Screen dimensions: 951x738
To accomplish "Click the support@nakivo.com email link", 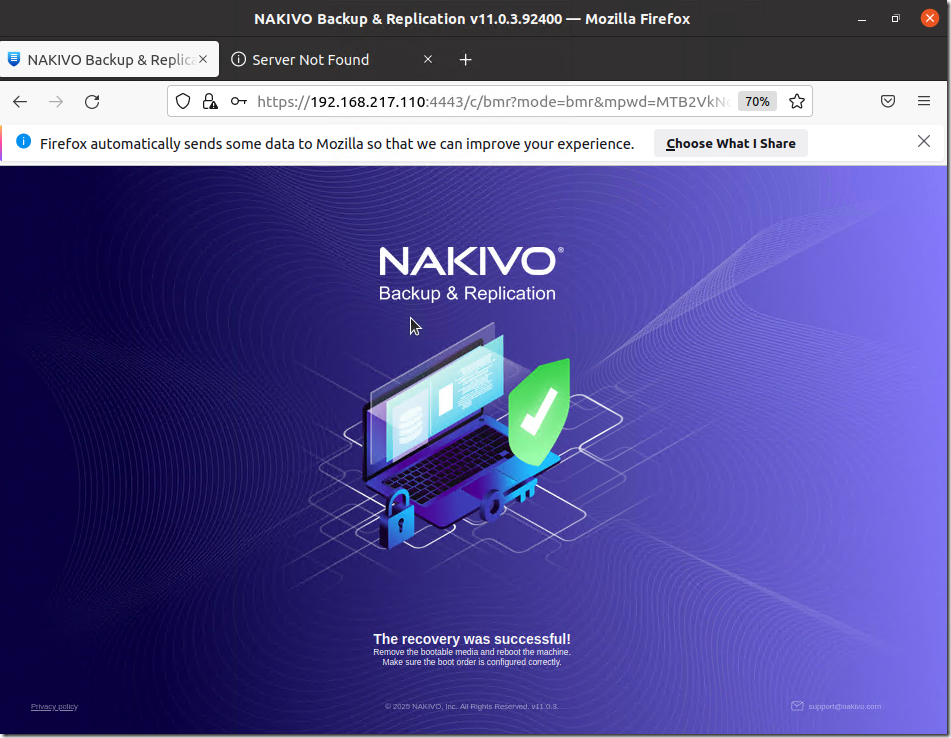I will pos(844,706).
